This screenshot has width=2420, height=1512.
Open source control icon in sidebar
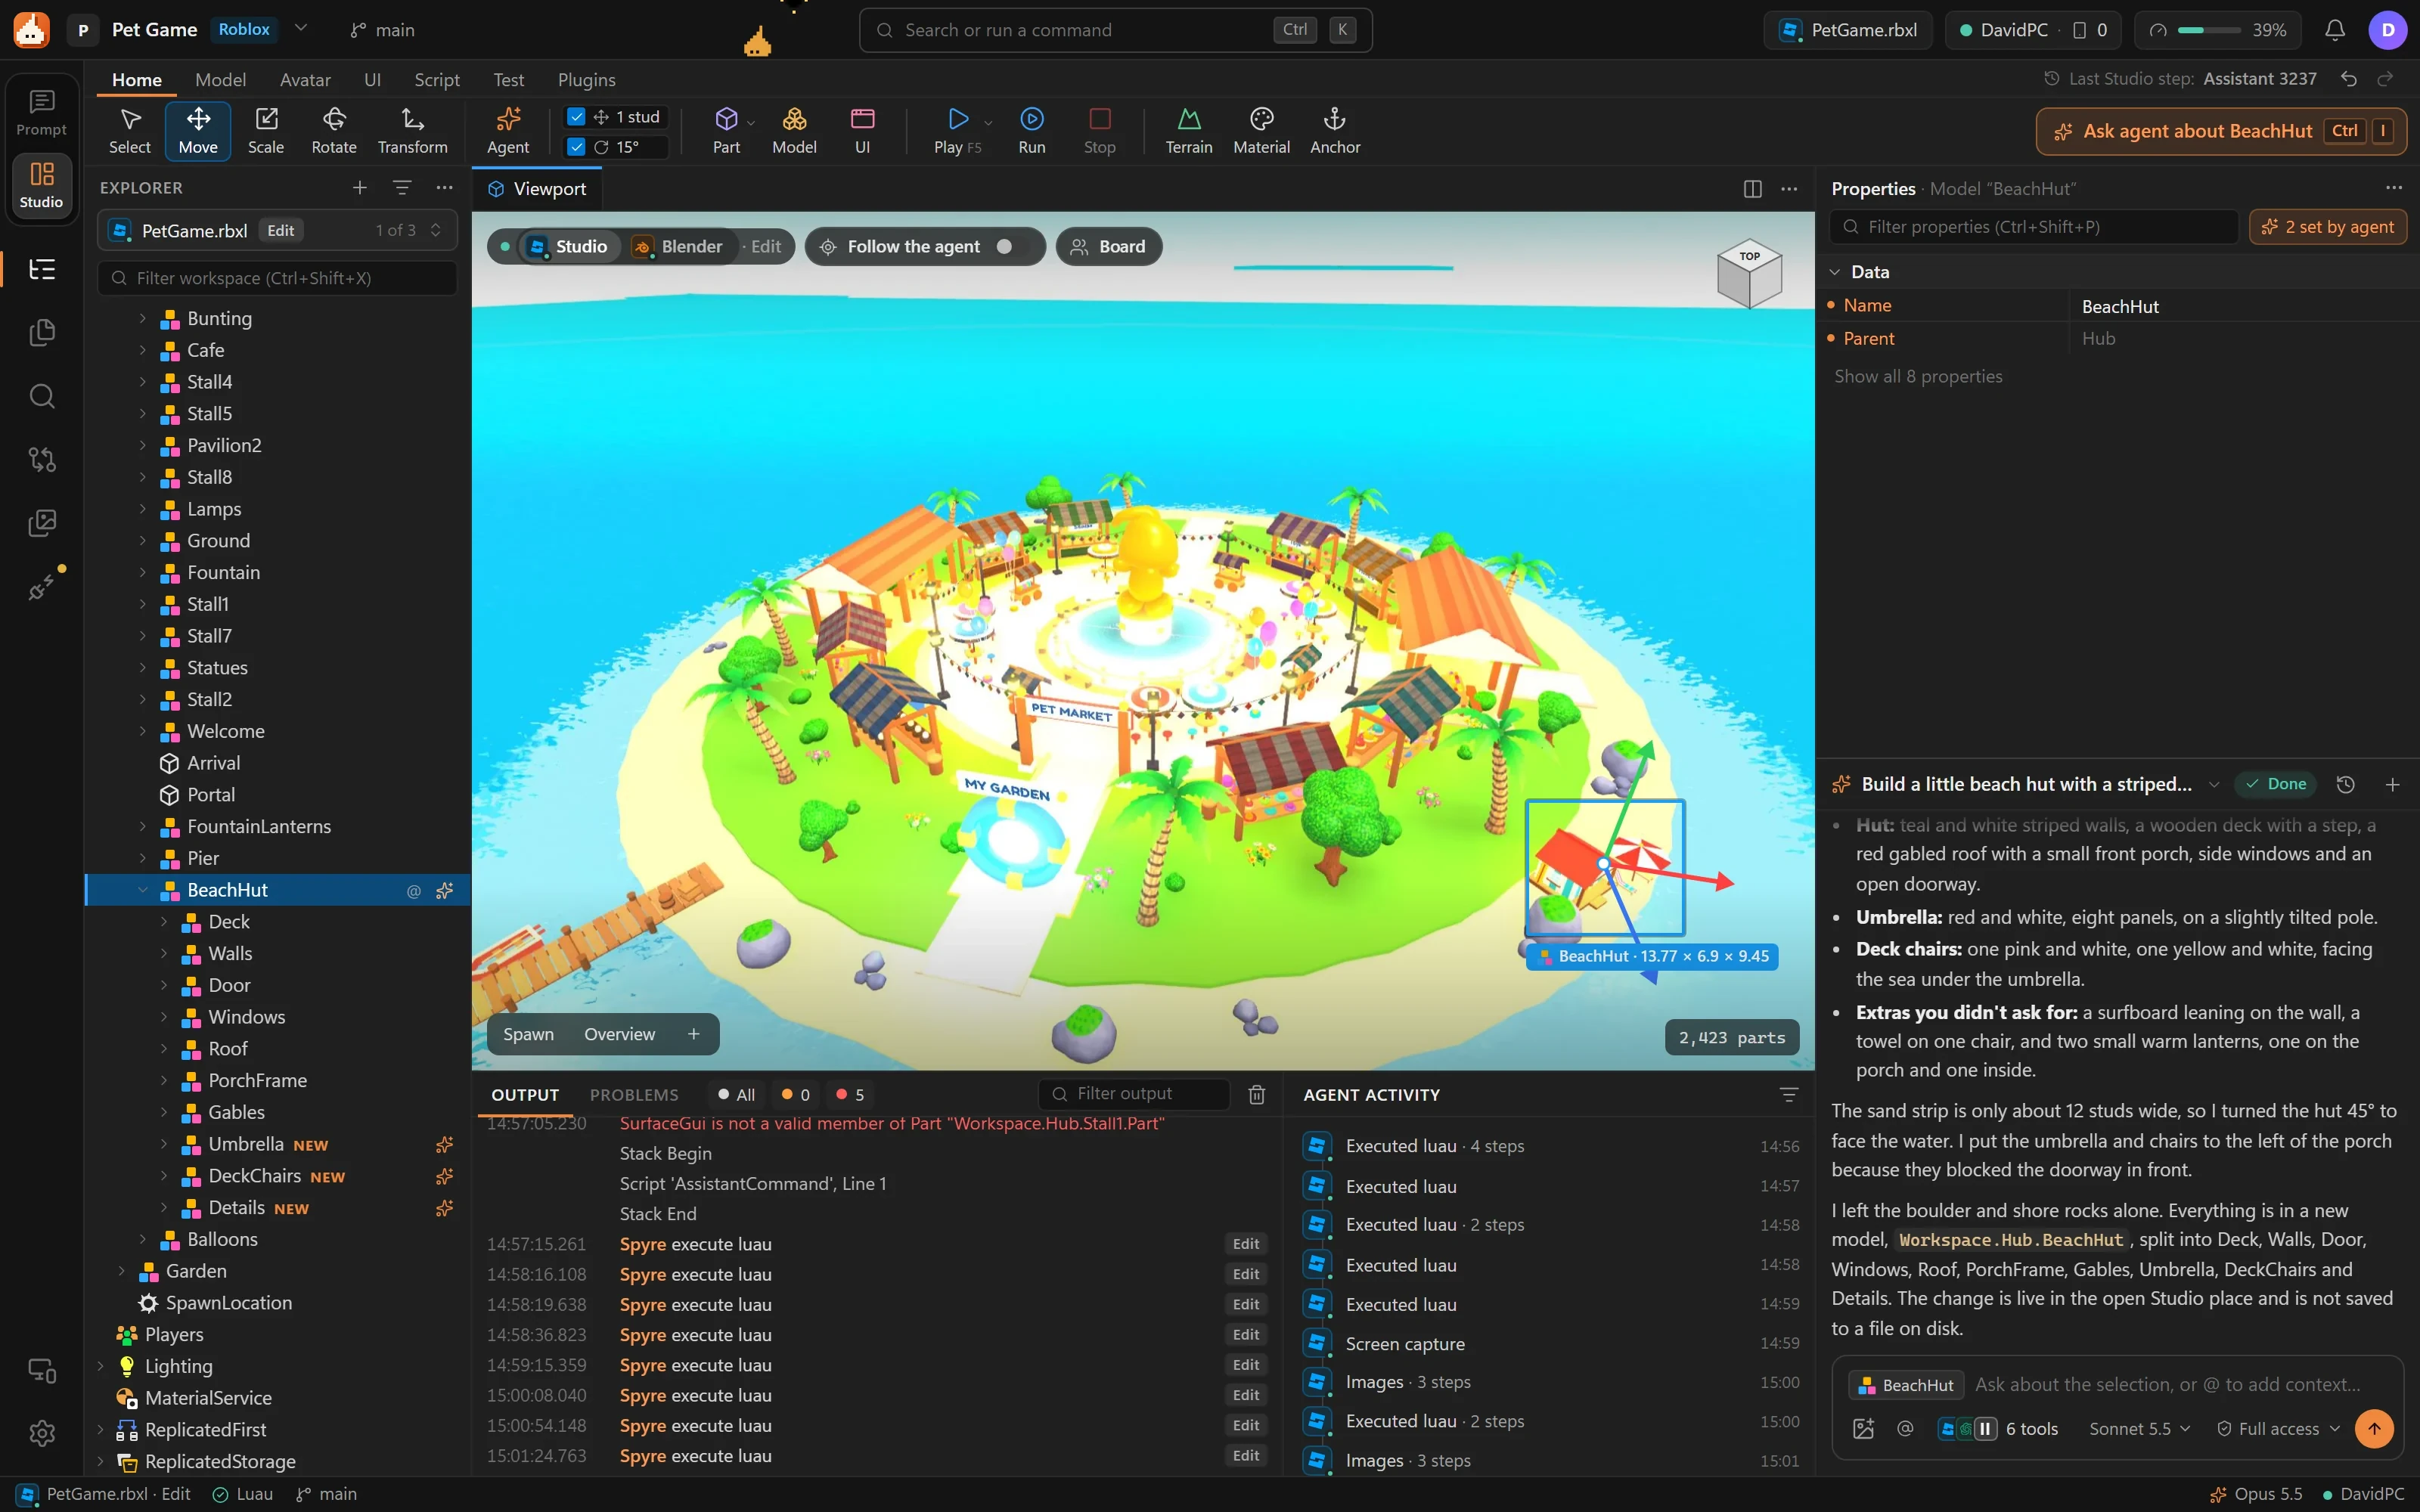coord(42,459)
